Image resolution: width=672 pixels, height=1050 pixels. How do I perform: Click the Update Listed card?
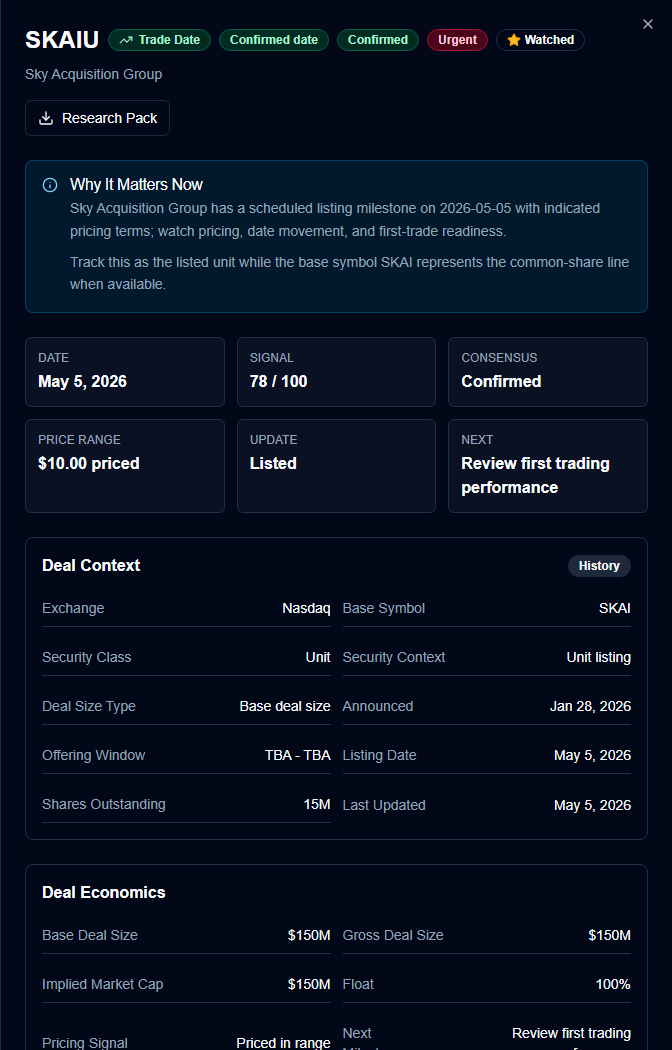(336, 466)
